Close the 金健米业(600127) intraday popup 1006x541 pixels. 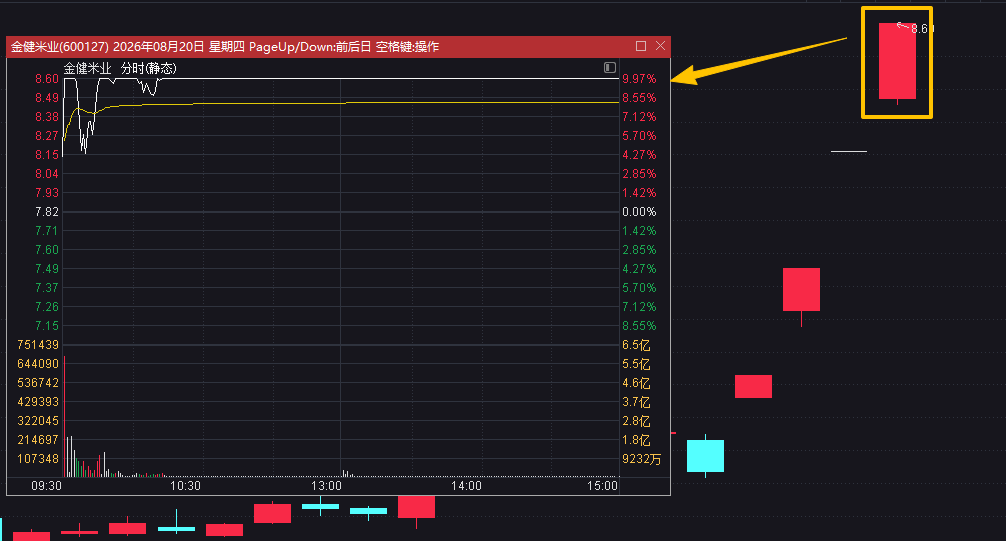pyautogui.click(x=660, y=46)
